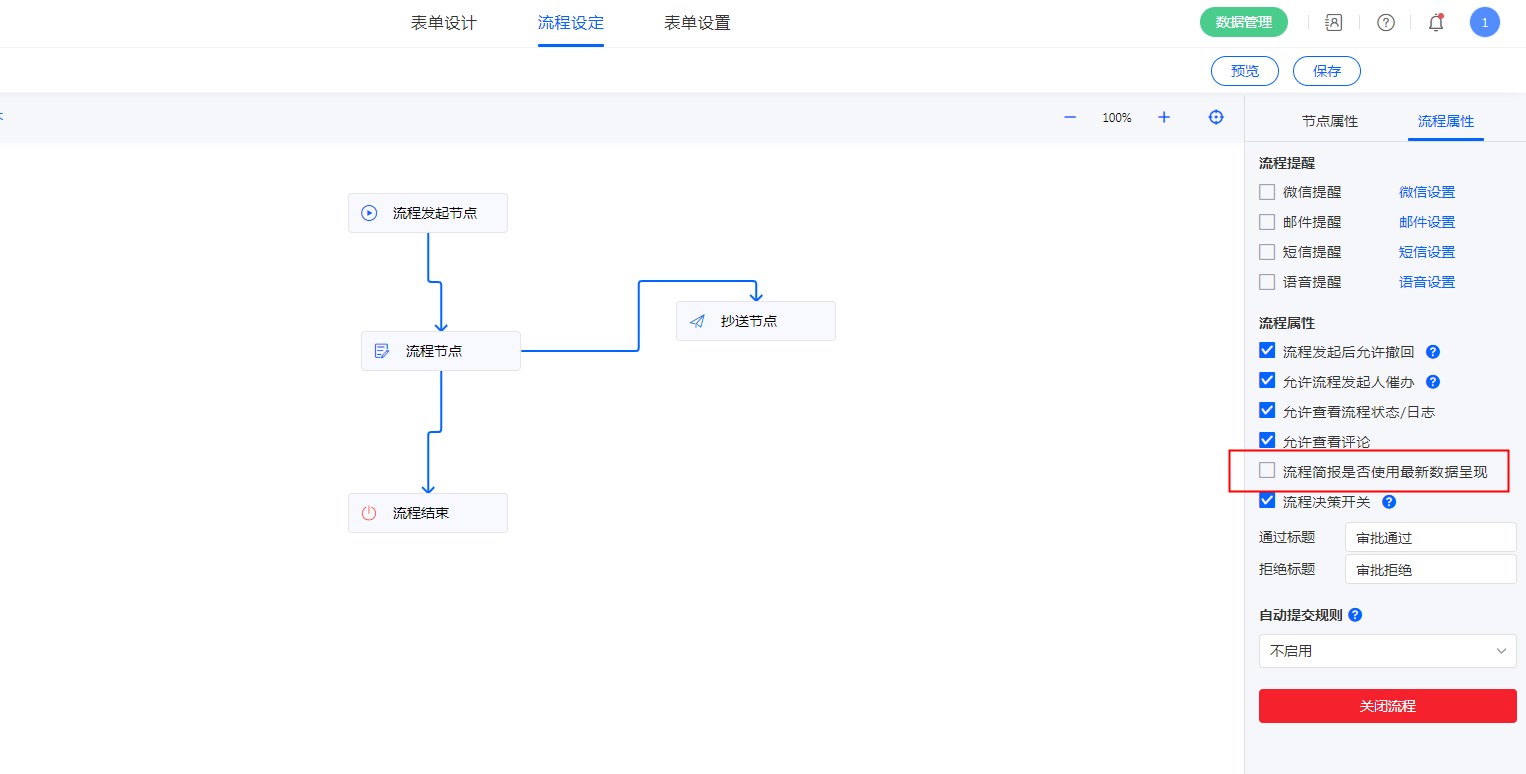Click the 保存 button
The height and width of the screenshot is (774, 1526).
point(1326,71)
